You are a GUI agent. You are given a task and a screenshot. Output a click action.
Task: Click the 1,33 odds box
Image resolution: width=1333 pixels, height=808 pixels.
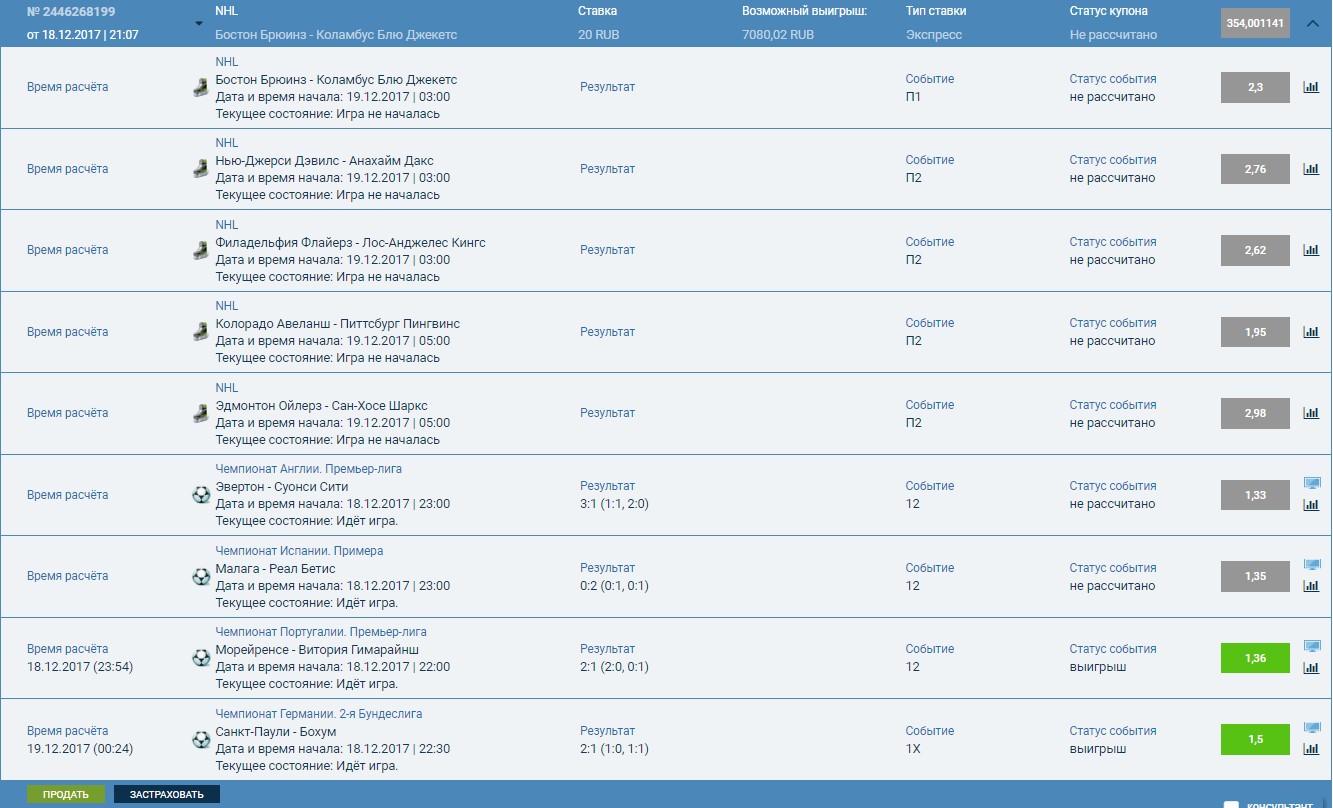[x=1255, y=495]
